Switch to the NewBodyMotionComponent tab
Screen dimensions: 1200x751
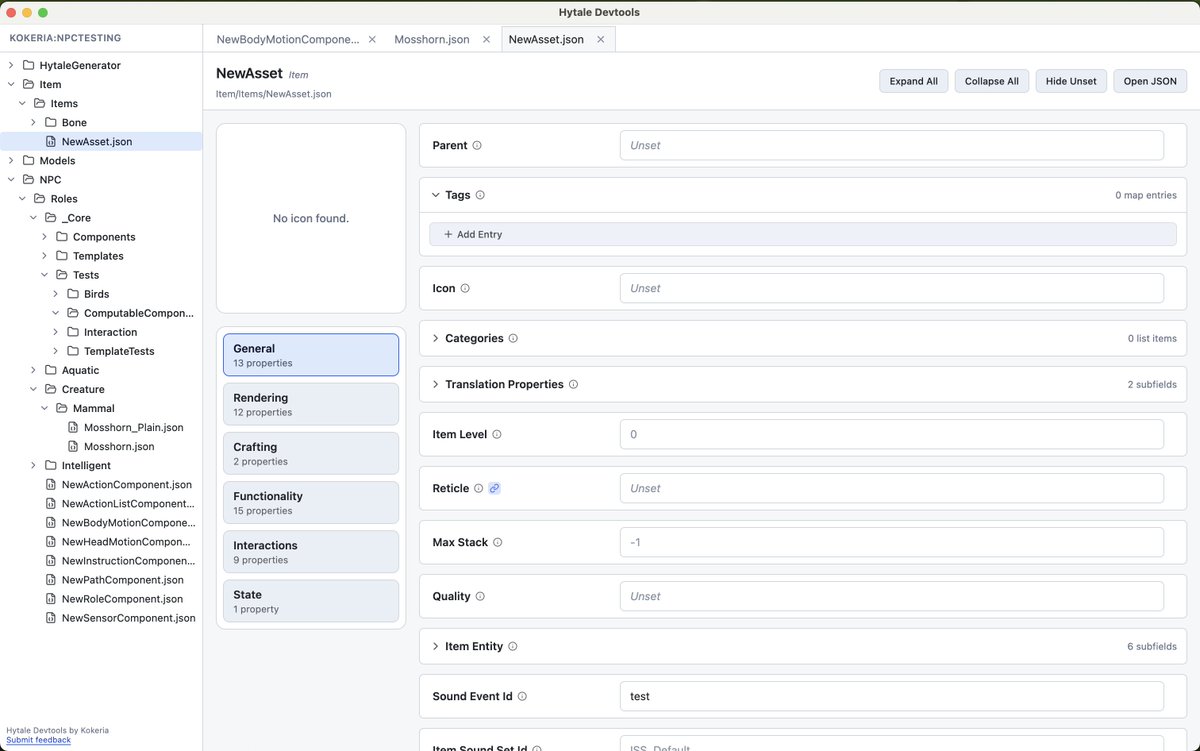point(287,39)
